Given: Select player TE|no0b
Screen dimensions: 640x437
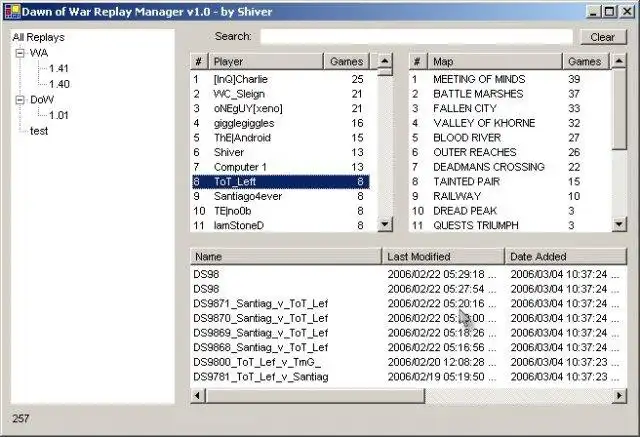Looking at the screenshot, I should point(281,211).
